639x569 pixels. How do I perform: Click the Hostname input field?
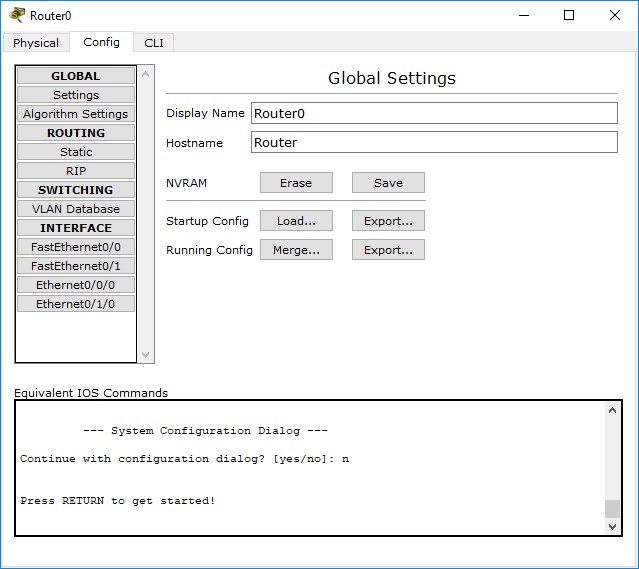434,142
